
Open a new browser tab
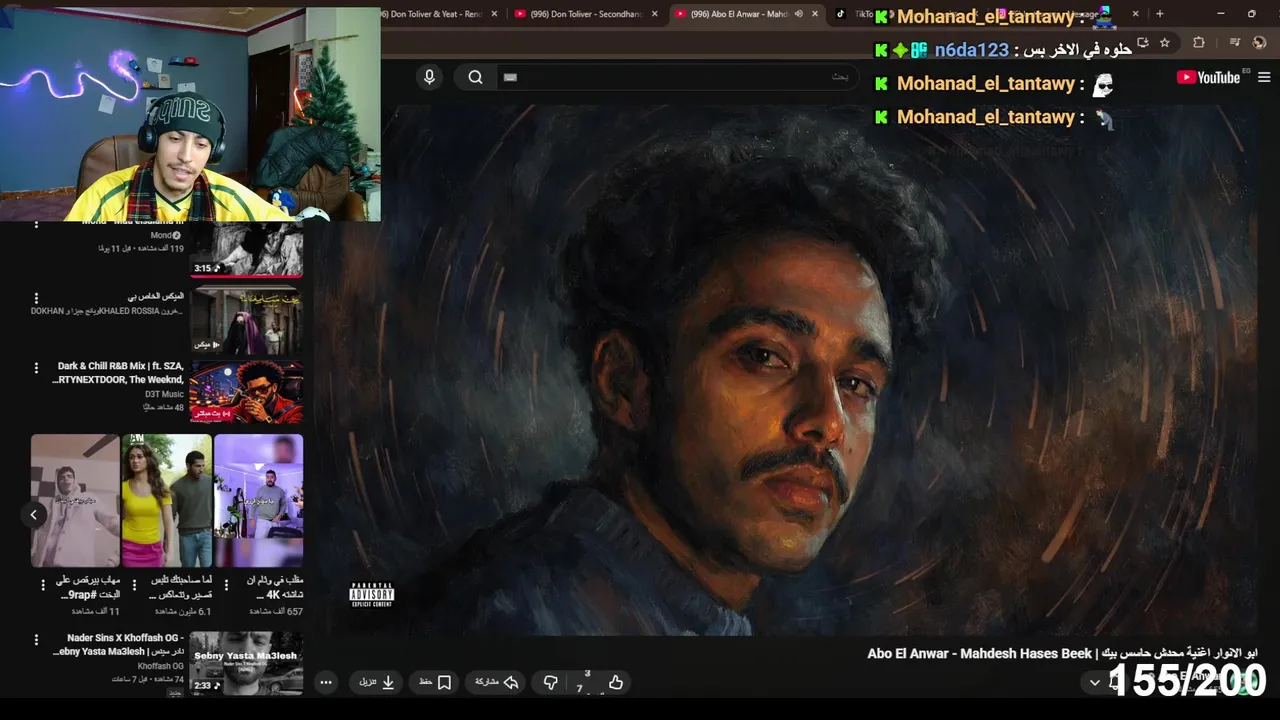1160,14
